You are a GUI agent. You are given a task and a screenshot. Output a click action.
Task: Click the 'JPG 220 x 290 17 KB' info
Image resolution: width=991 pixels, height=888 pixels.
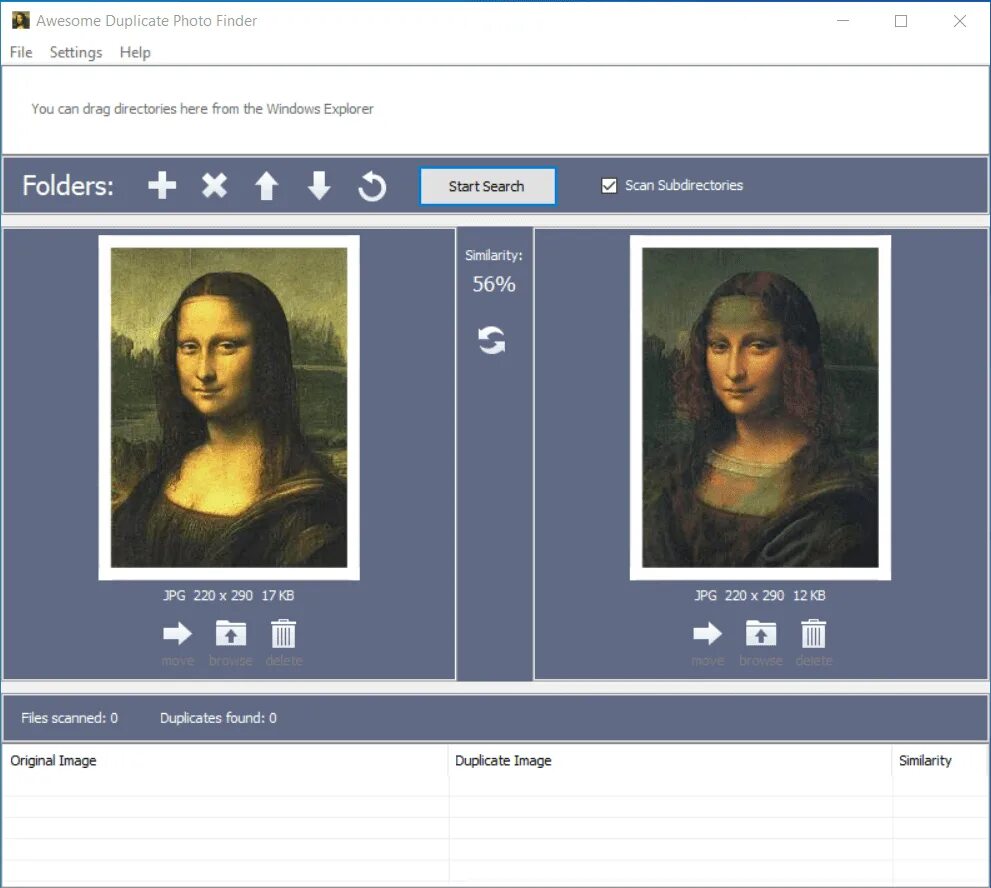pos(229,595)
